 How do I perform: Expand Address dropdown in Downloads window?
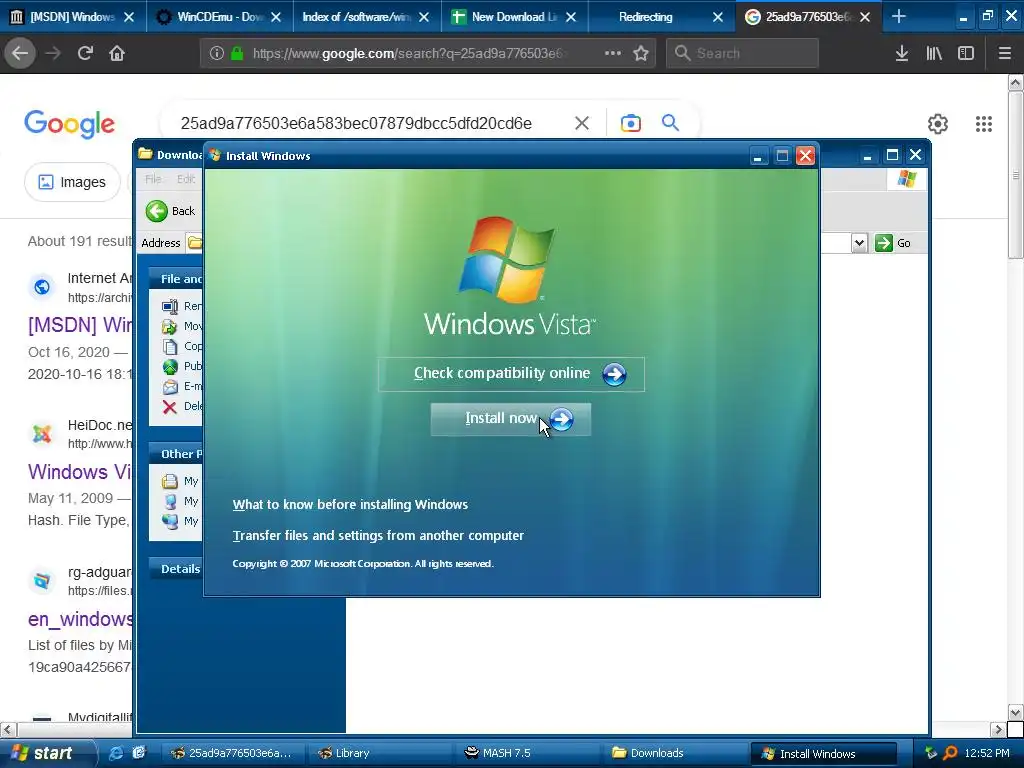pos(859,243)
